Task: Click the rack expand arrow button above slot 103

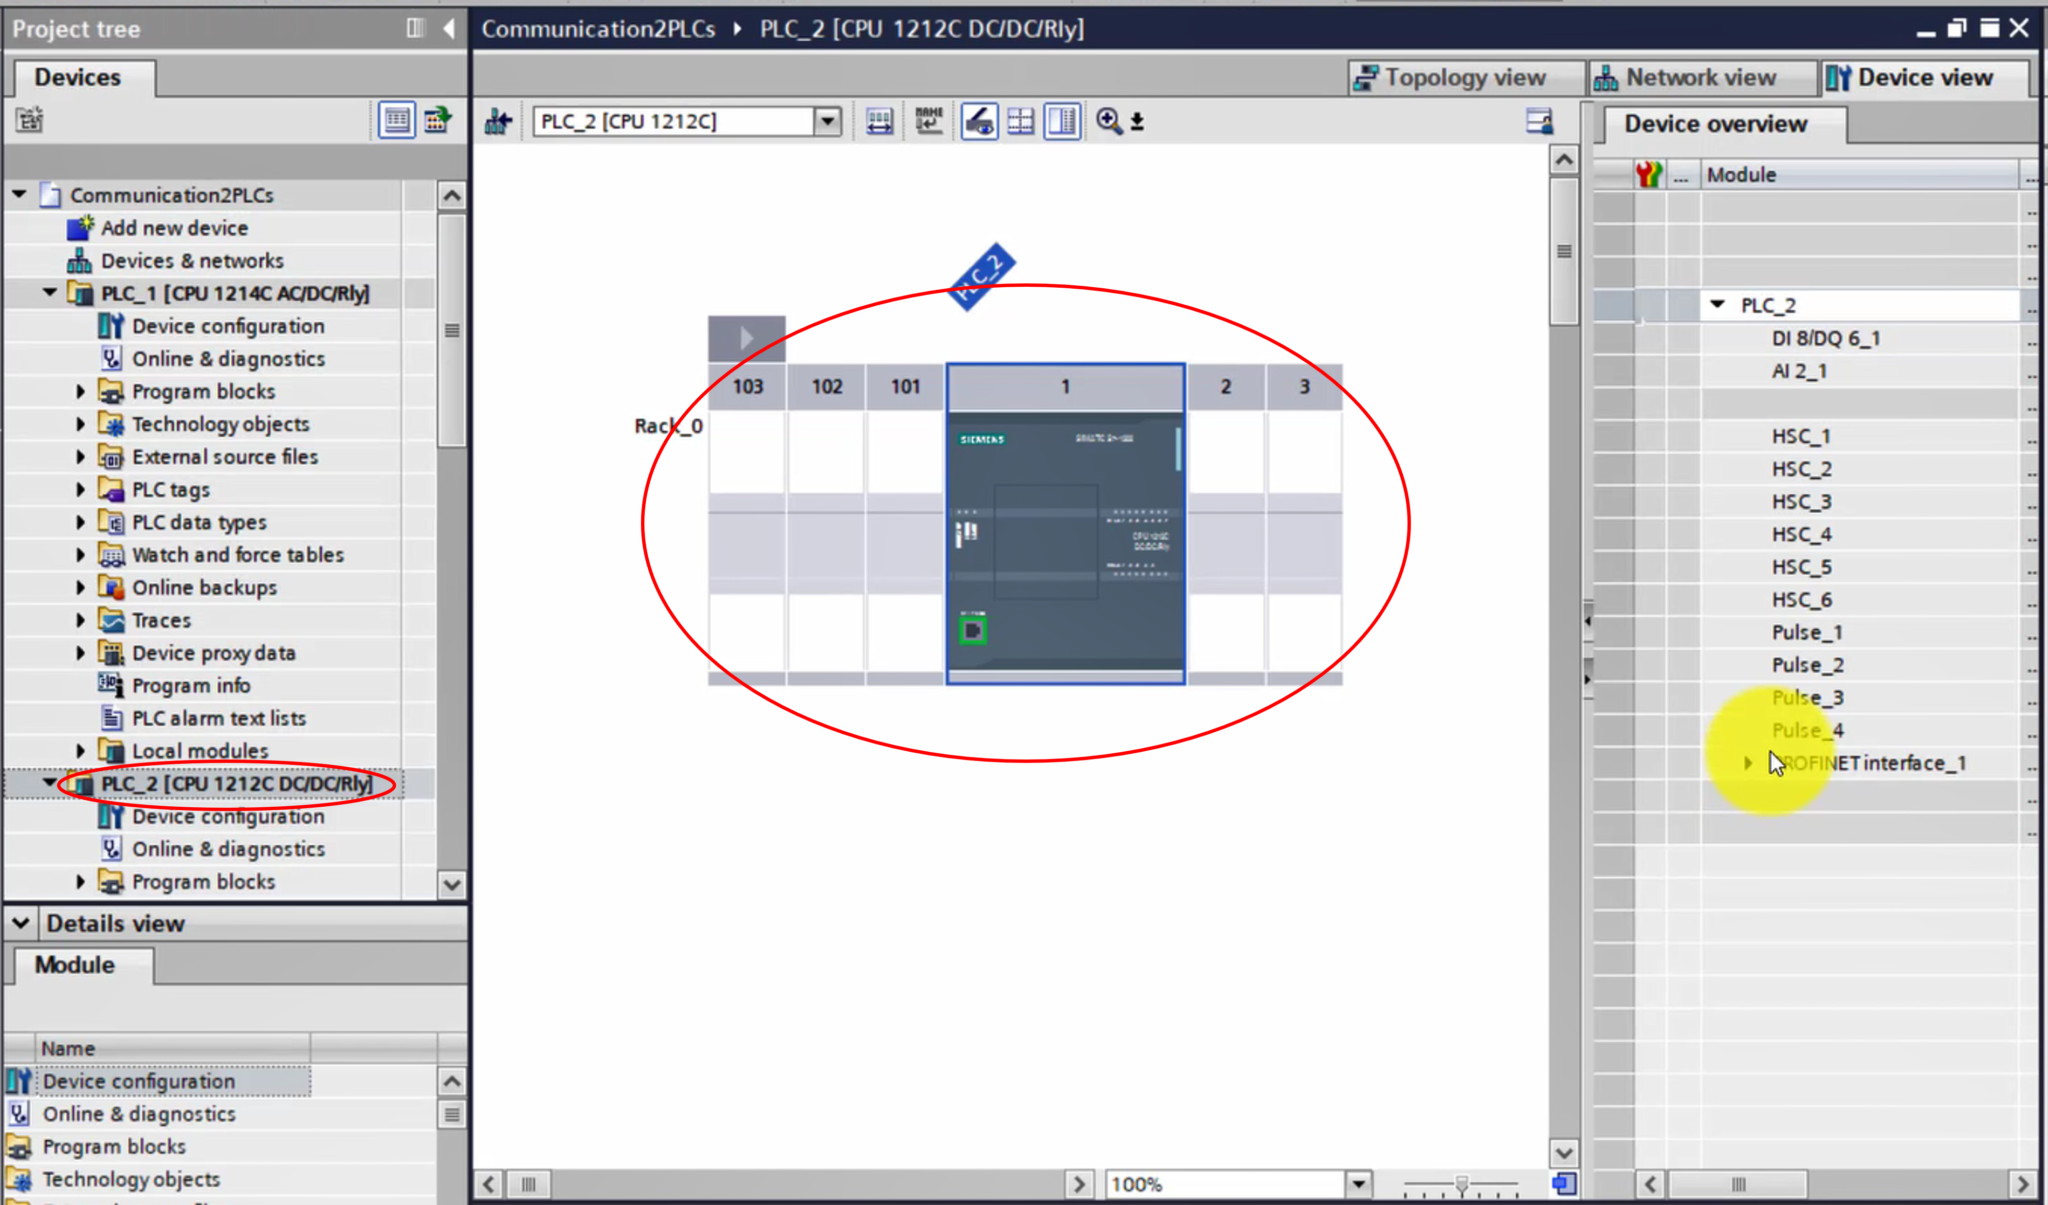Action: (x=747, y=339)
